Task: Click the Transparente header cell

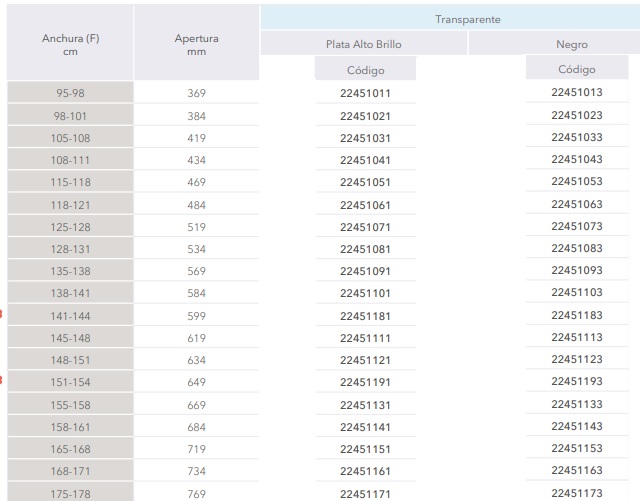Action: click(450, 18)
